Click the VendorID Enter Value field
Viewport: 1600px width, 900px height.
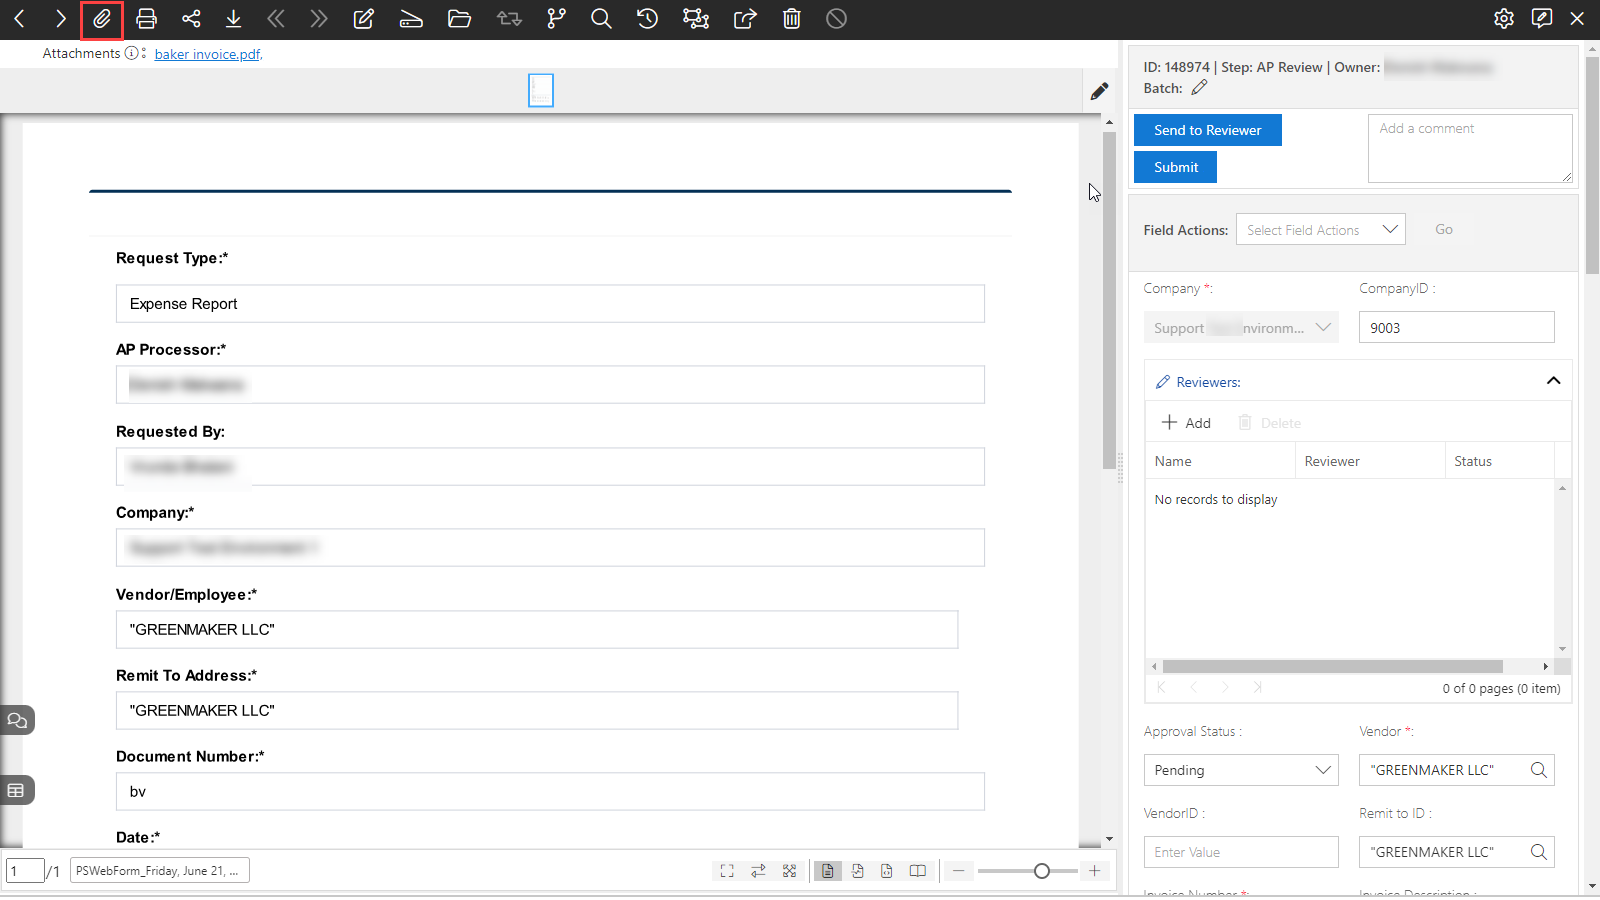tap(1241, 852)
